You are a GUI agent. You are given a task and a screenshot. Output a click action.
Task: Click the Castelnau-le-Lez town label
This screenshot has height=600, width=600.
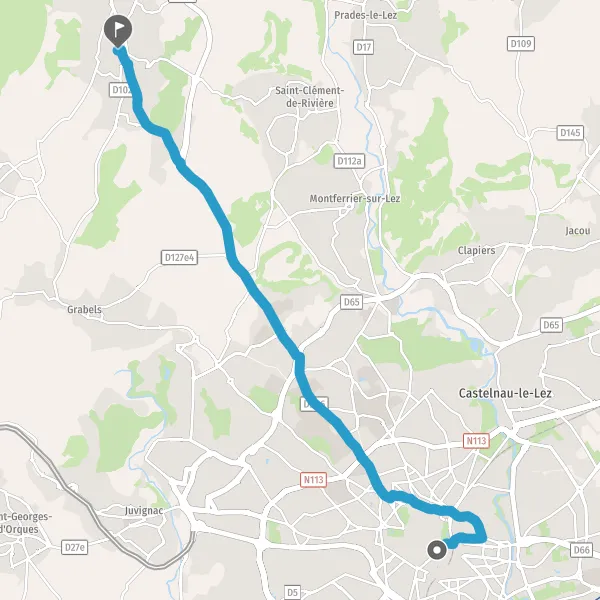(505, 393)
